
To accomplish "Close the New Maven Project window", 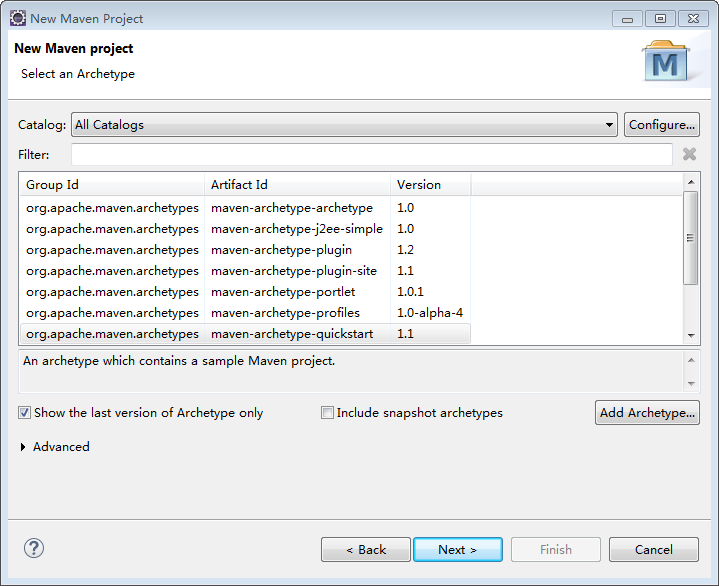I will 694,19.
